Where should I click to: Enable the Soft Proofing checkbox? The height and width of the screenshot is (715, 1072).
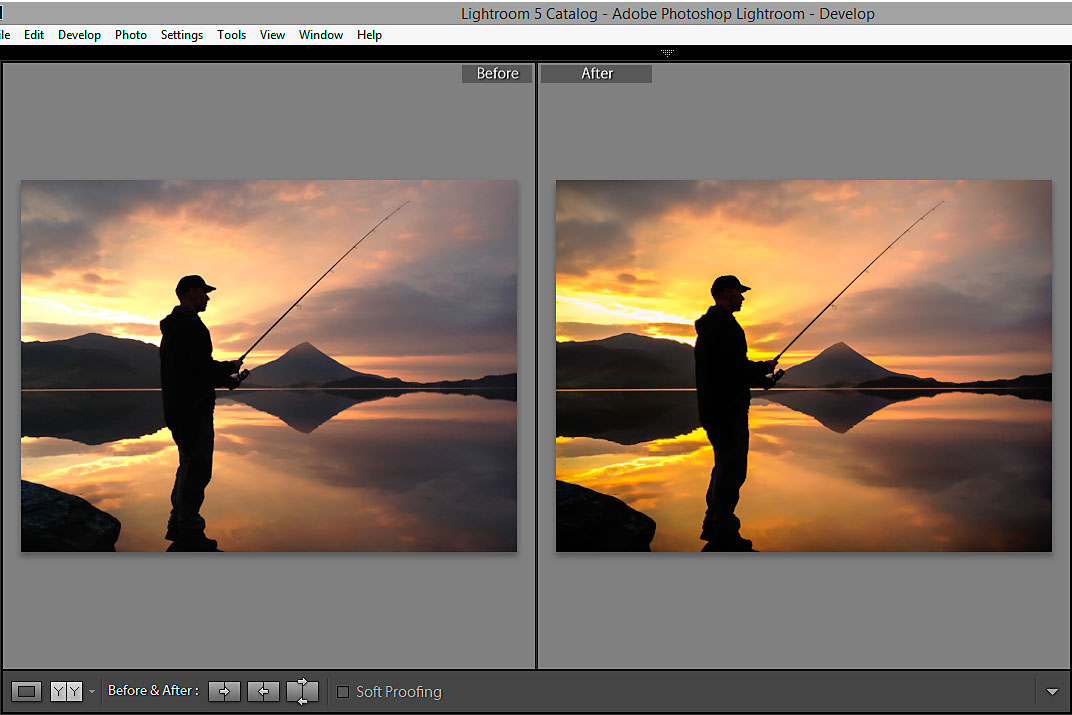click(x=343, y=692)
